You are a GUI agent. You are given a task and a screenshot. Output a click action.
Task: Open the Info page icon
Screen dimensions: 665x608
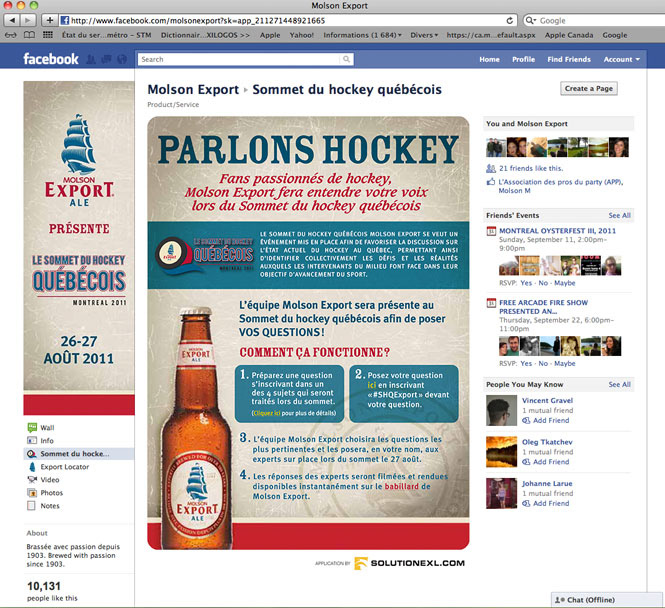tap(31, 440)
